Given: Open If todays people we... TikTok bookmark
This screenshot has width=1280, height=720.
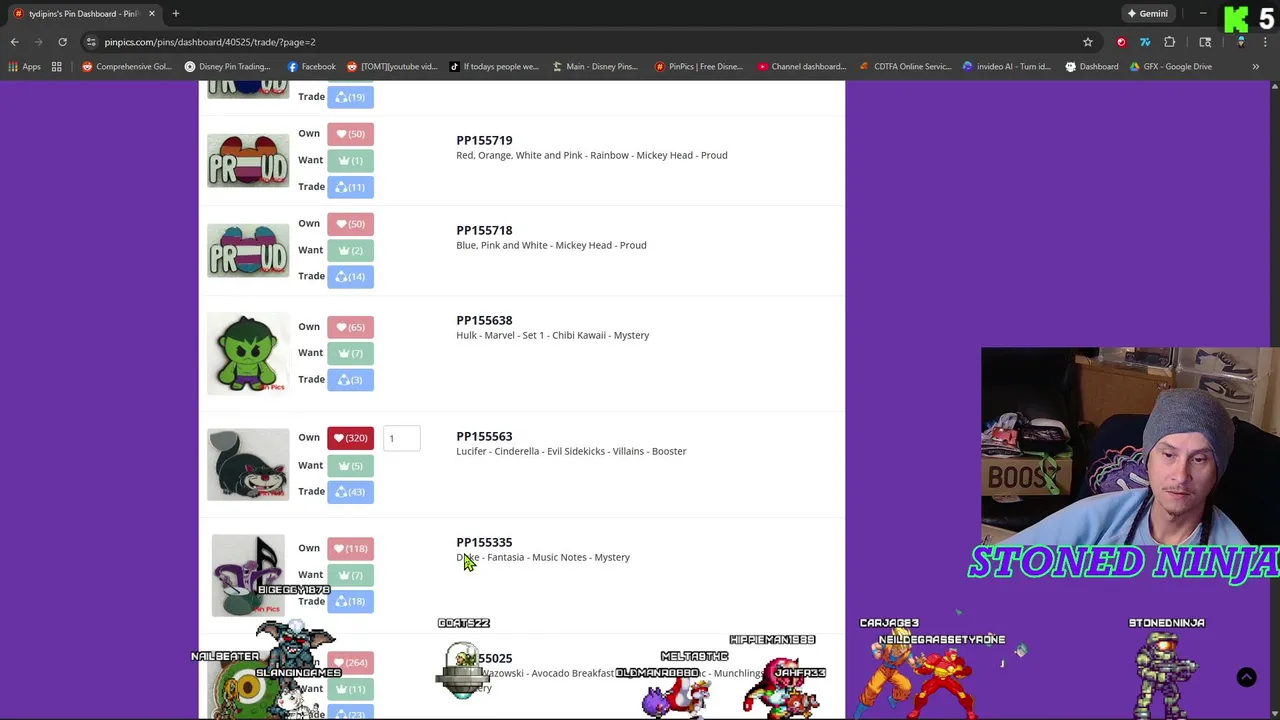Looking at the screenshot, I should click(494, 67).
